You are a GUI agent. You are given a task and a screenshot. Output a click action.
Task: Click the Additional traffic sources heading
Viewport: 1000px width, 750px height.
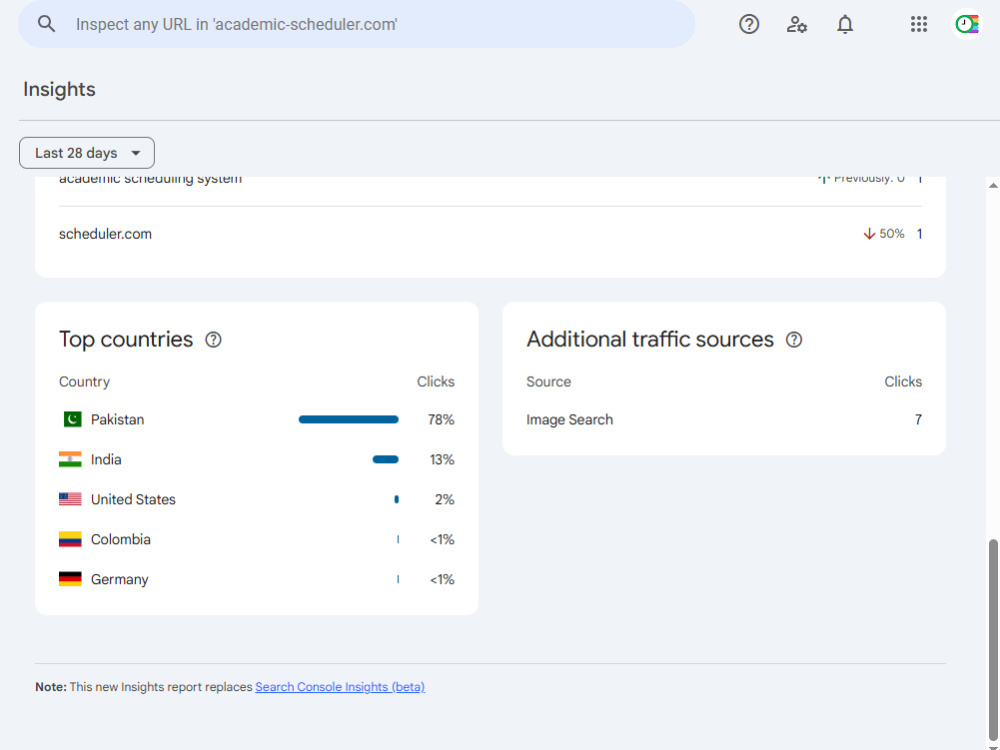[x=650, y=339]
